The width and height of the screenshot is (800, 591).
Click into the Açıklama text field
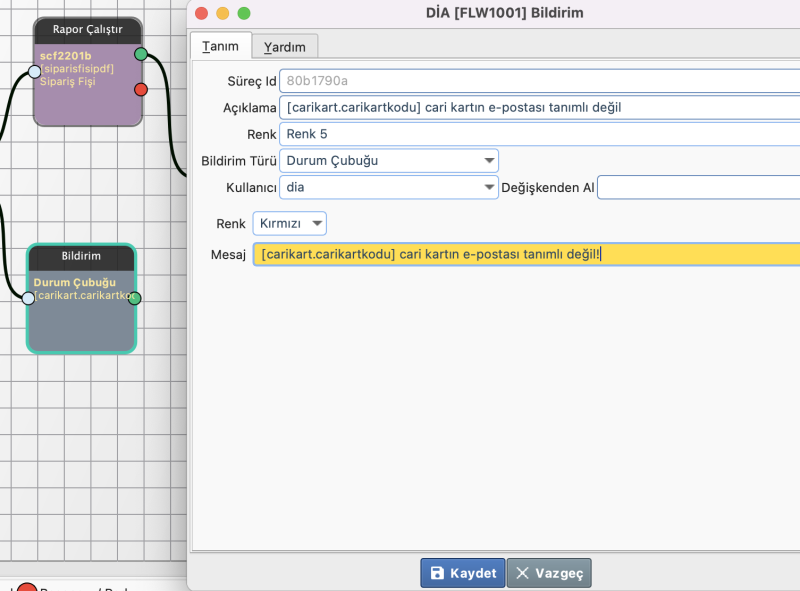coord(540,107)
